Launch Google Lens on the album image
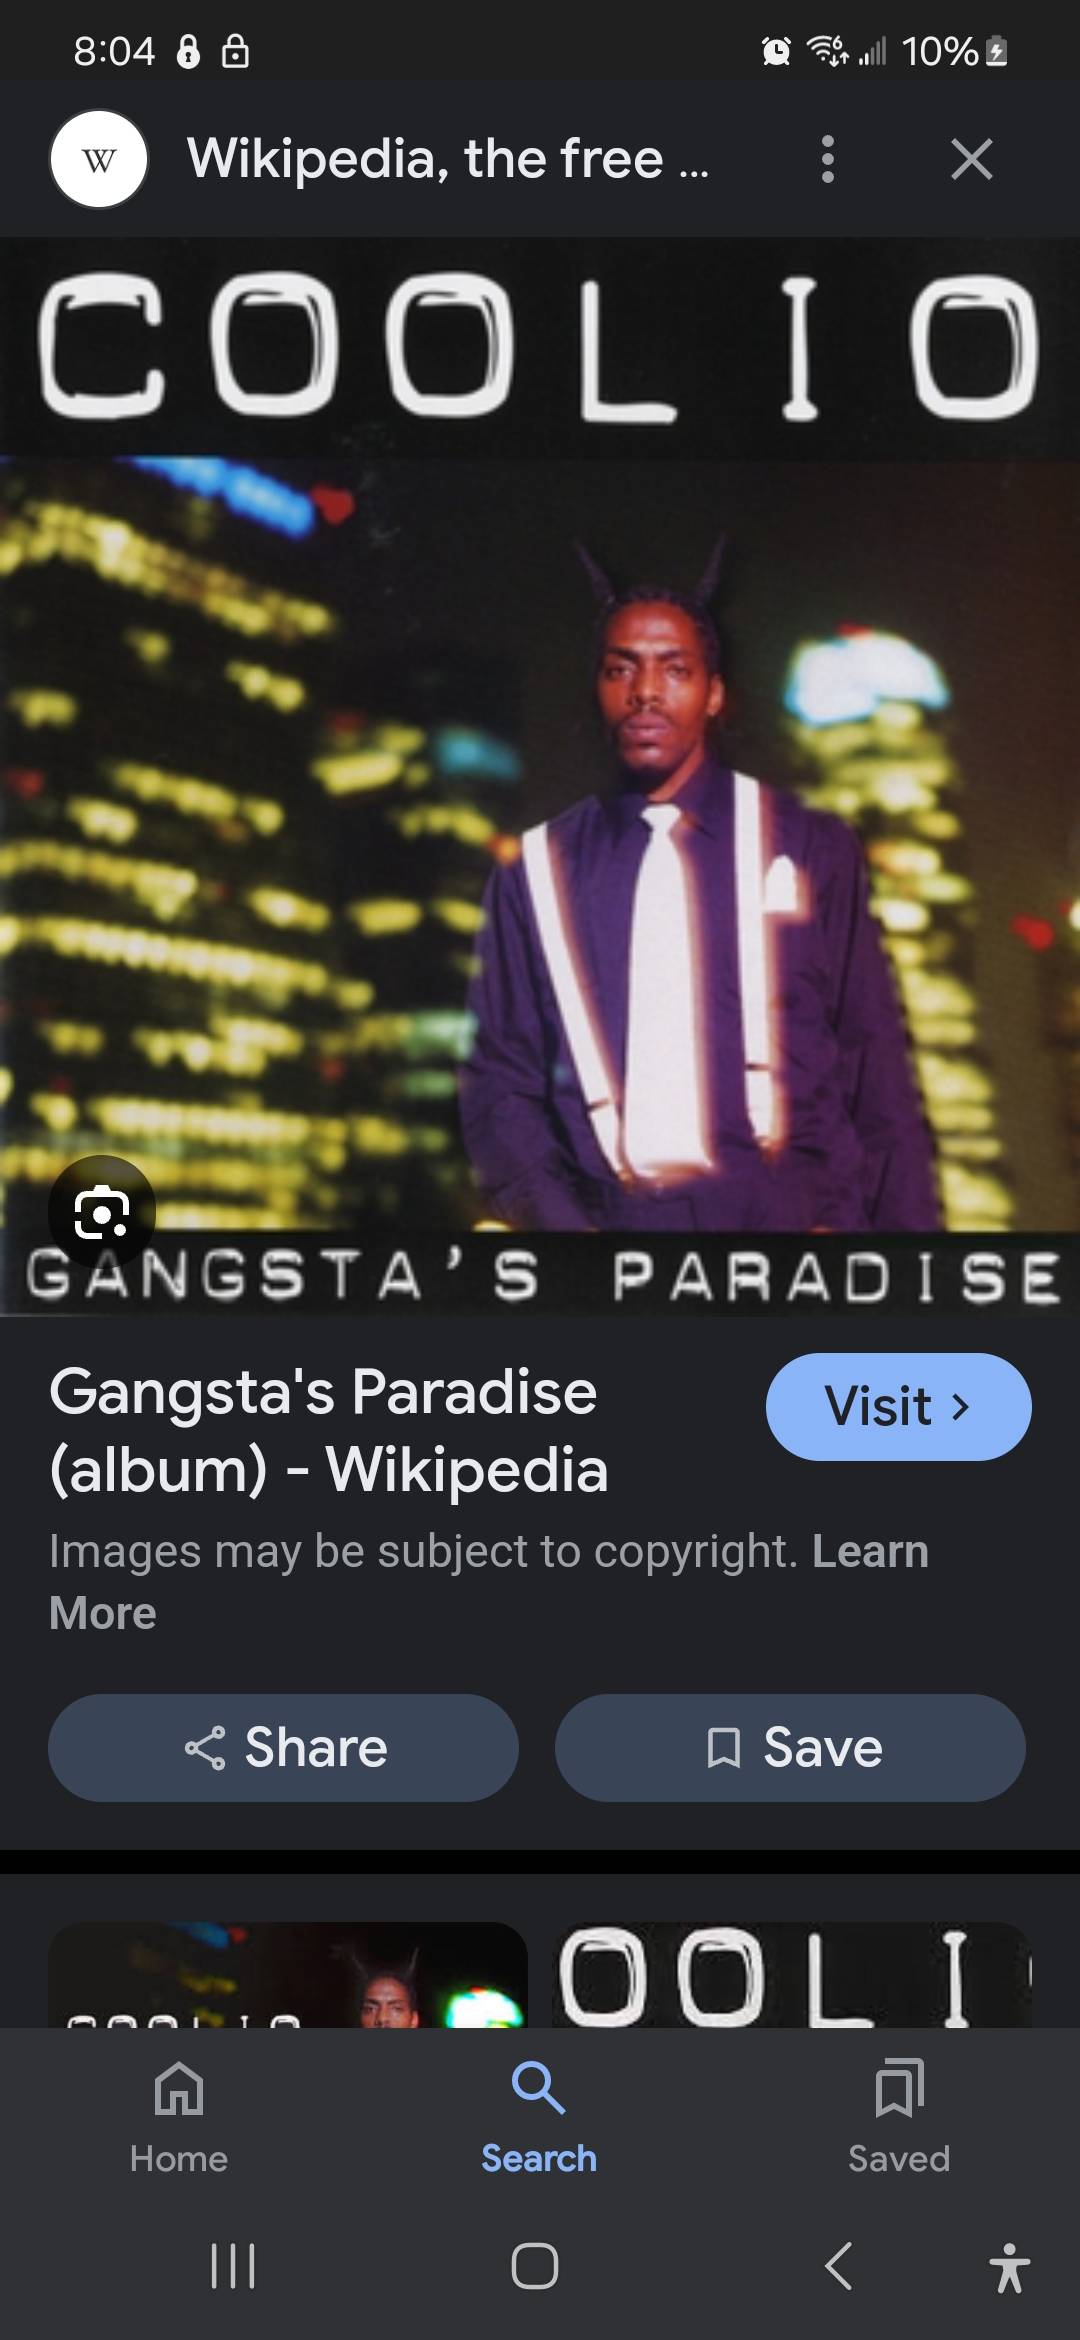The width and height of the screenshot is (1080, 2340). tap(102, 1211)
